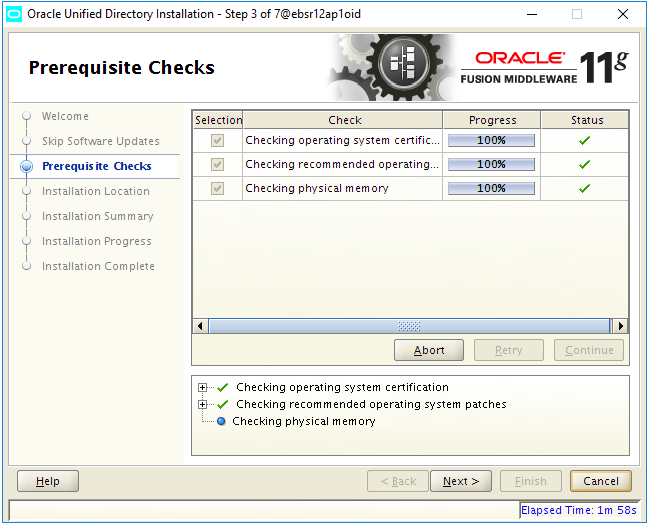Open Help

pos(48,481)
